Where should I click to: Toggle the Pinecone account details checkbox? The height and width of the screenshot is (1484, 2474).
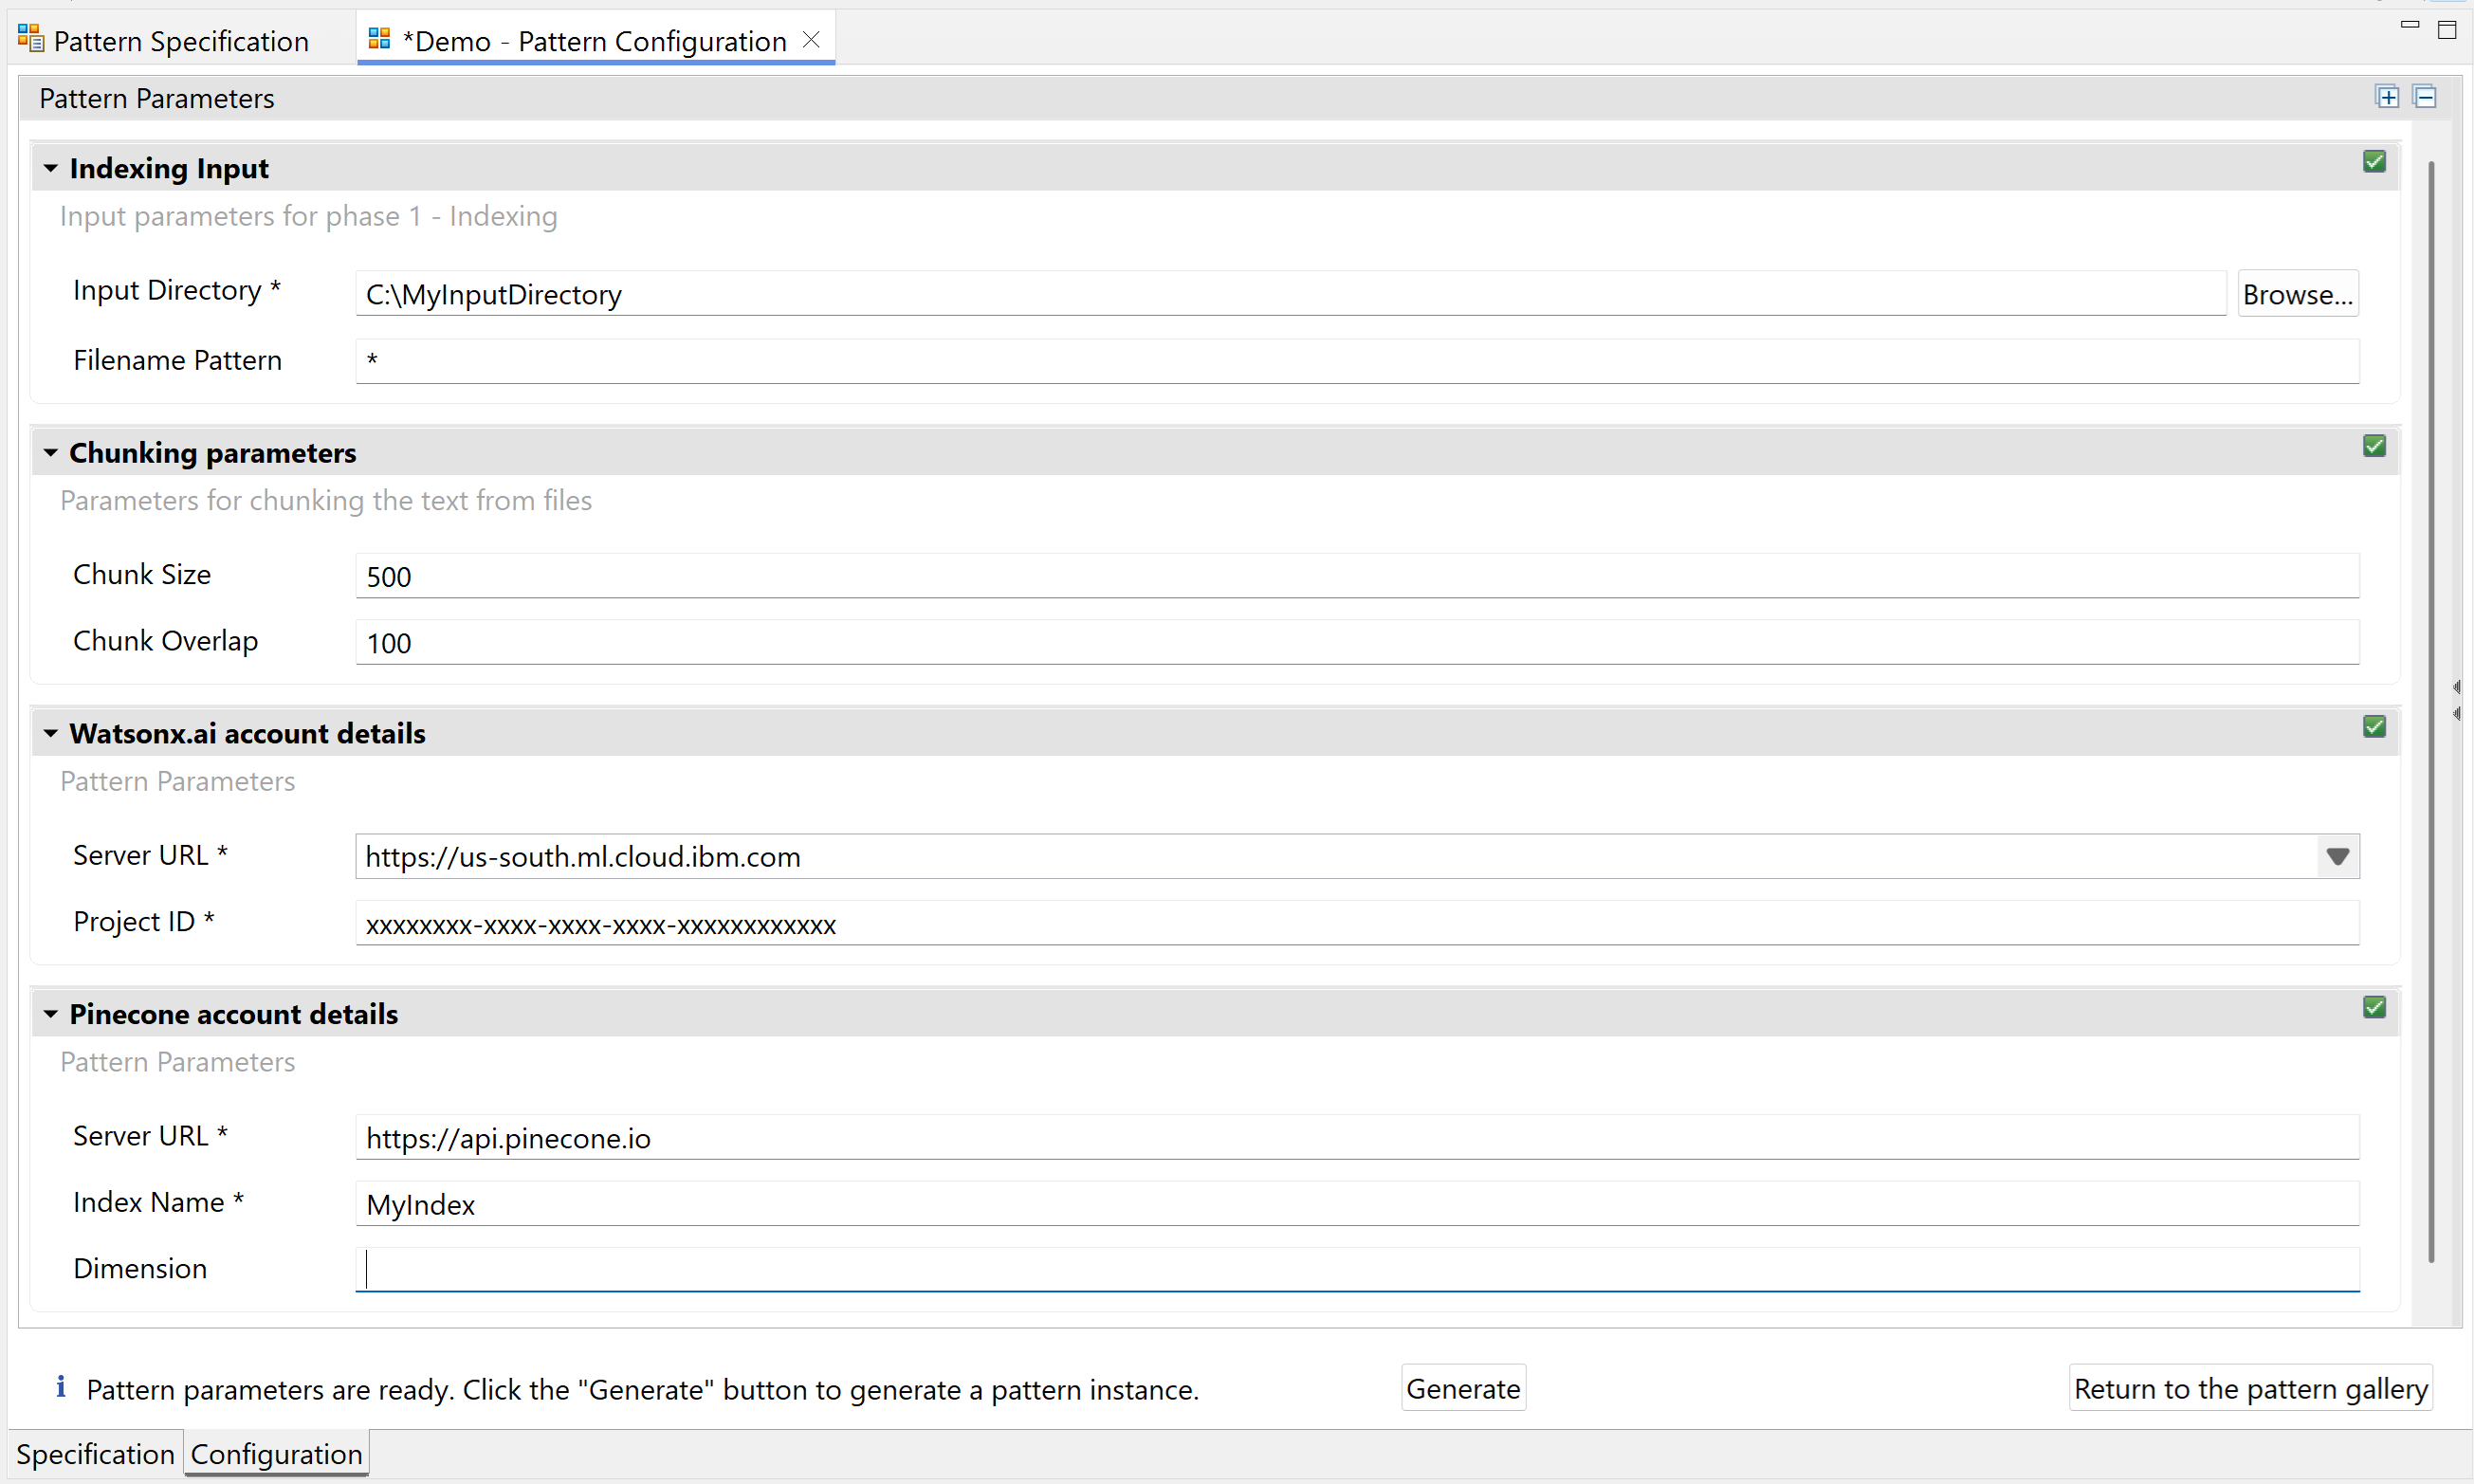tap(2374, 1008)
